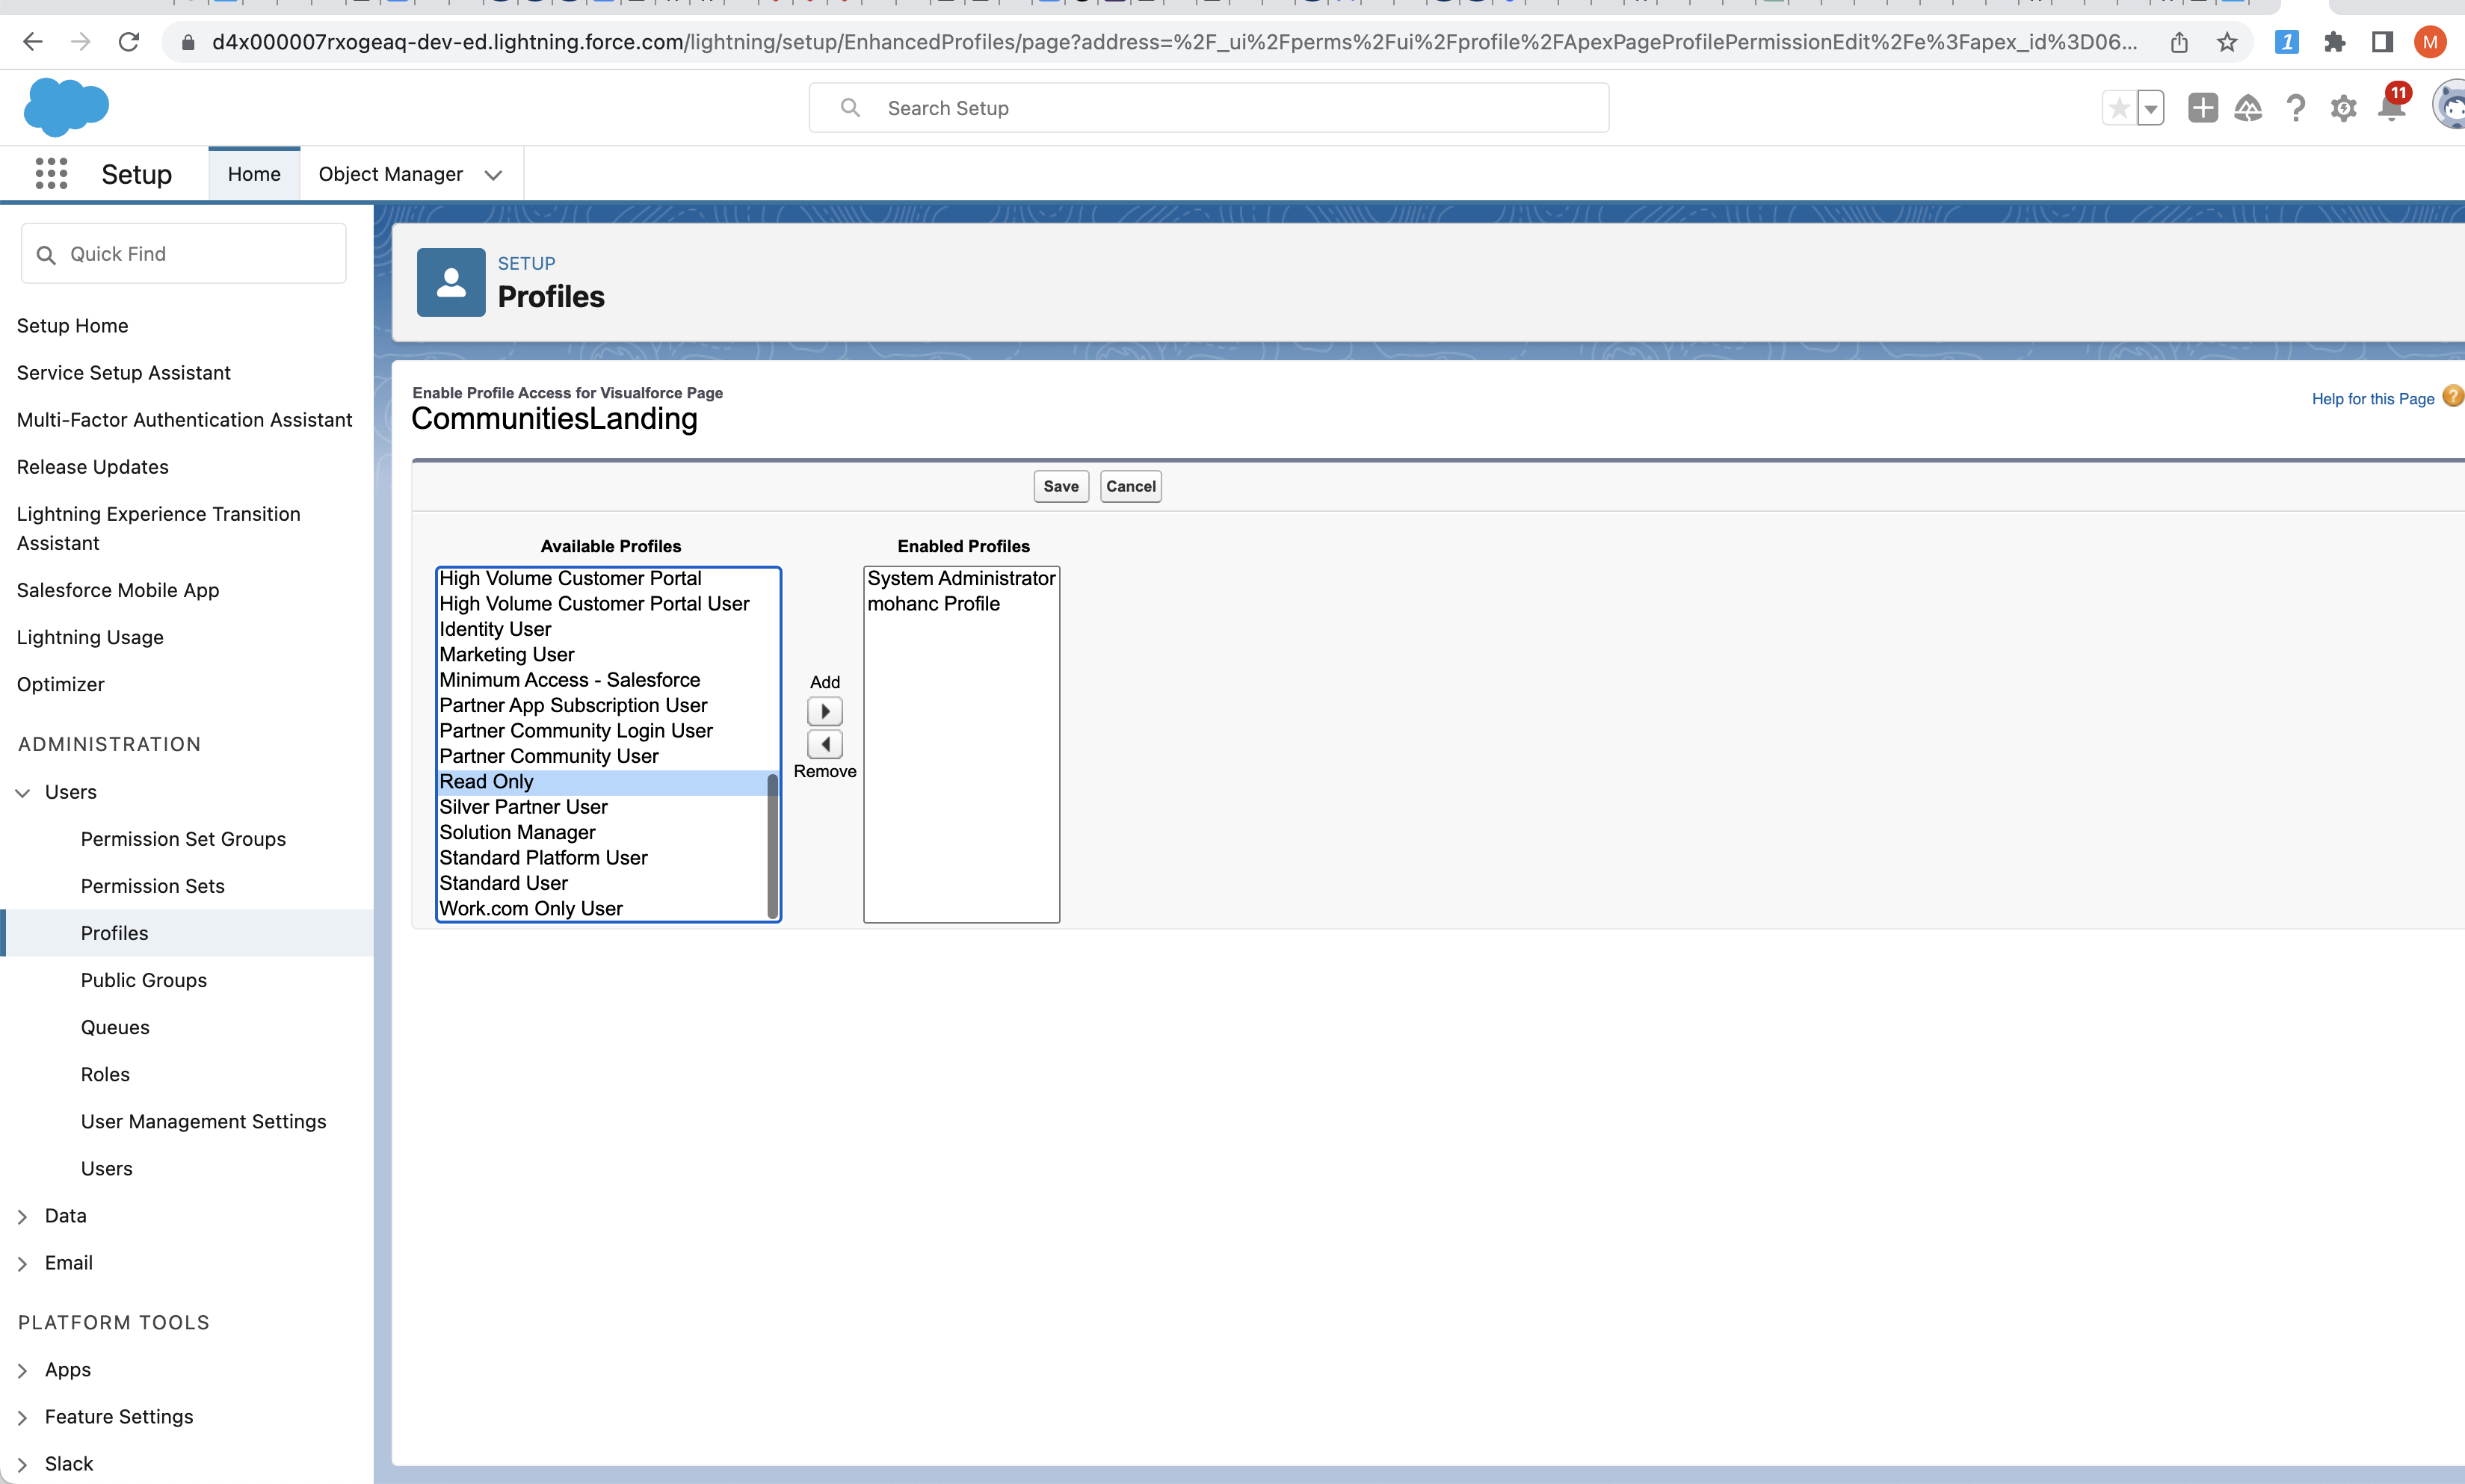Click the Salesforce favorites star
Screen dimensions: 2465x1484
(2118, 108)
